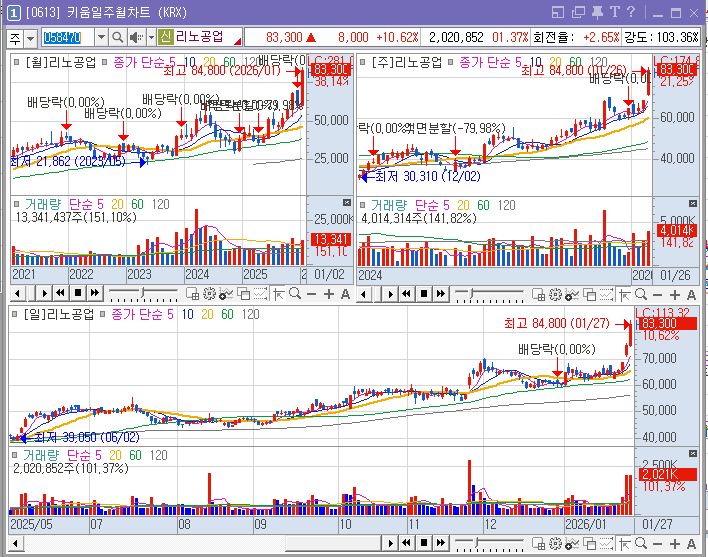Fast forward in the weekly chart toolbar
The image size is (708, 557).
coord(441,294)
